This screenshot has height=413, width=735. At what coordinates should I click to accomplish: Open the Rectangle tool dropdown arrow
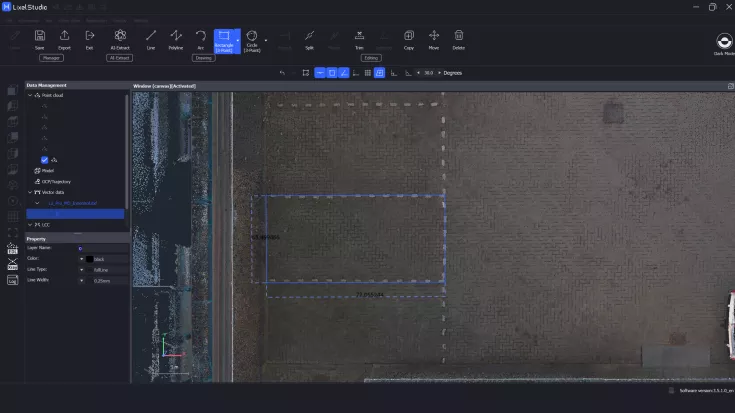coord(237,38)
